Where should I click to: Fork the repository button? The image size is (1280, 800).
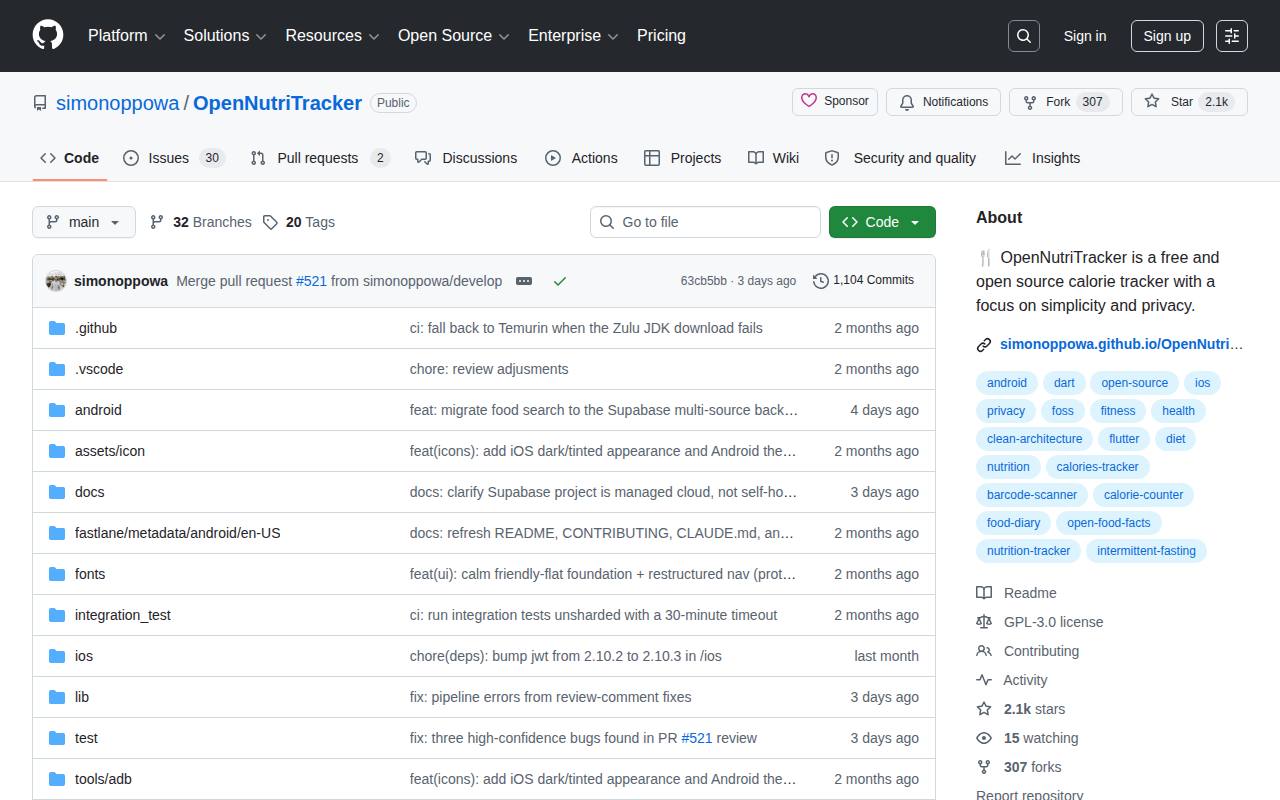(1066, 102)
